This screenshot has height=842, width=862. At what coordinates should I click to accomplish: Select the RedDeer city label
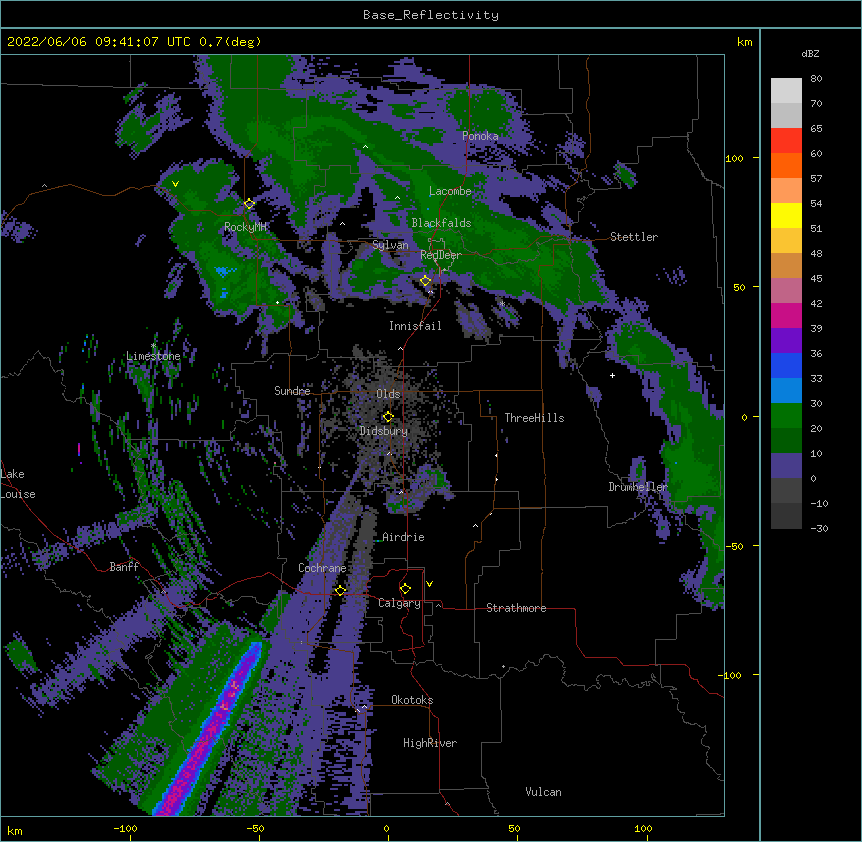441,255
